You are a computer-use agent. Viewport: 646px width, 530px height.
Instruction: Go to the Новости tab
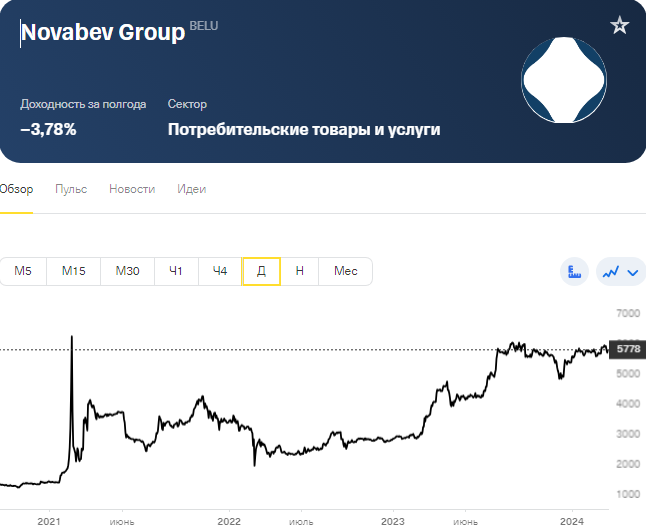pyautogui.click(x=132, y=189)
